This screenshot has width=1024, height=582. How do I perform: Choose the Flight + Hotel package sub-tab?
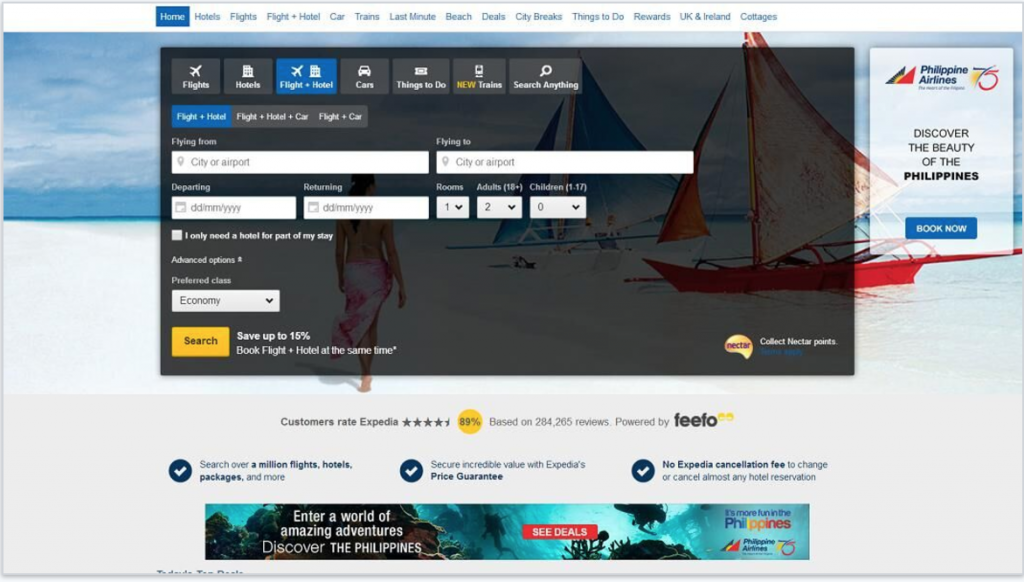tap(201, 116)
